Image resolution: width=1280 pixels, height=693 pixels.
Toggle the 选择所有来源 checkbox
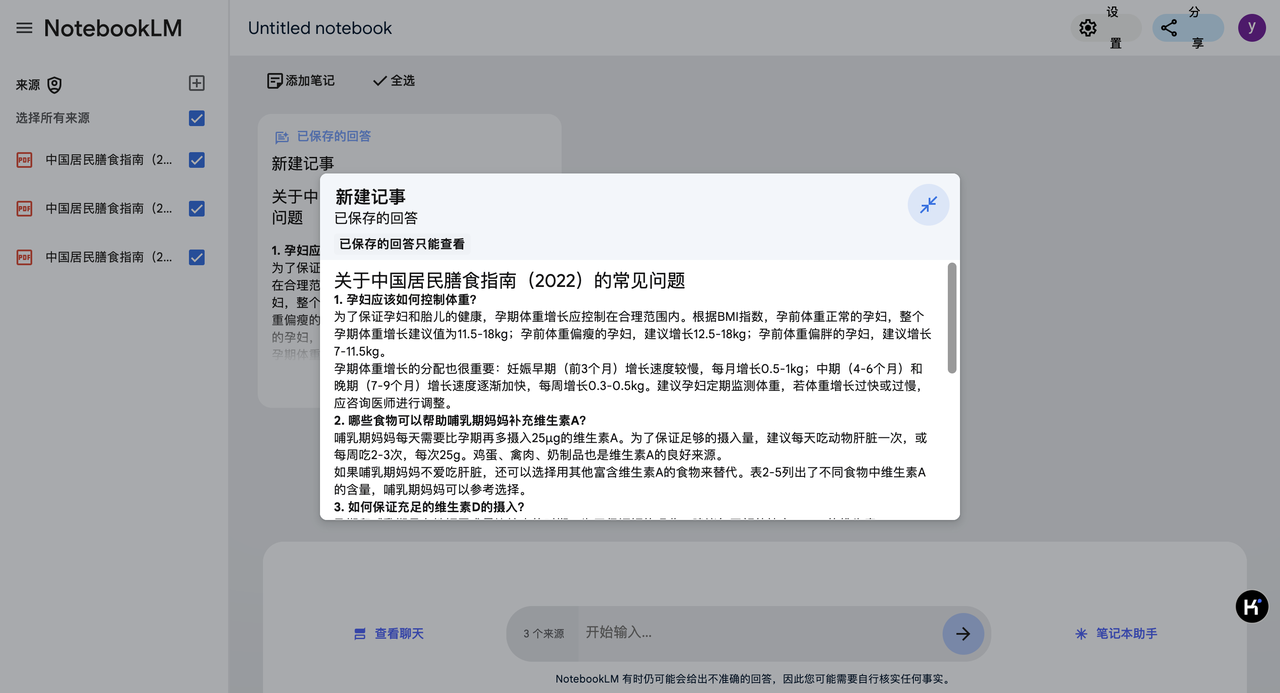click(197, 118)
